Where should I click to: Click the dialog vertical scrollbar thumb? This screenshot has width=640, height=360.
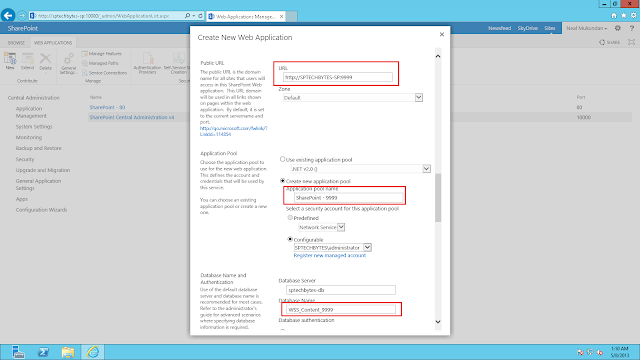(438, 198)
